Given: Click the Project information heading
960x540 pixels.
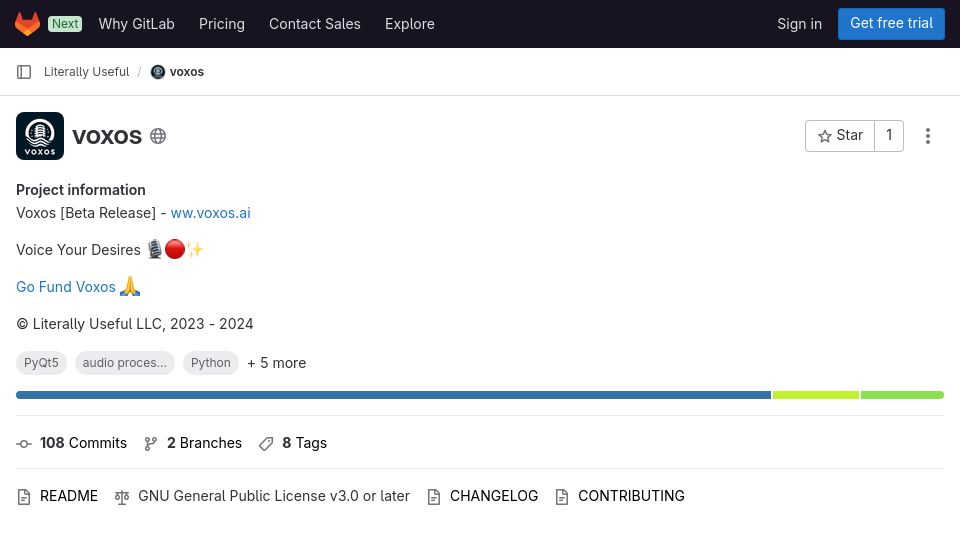Looking at the screenshot, I should pos(81,190).
